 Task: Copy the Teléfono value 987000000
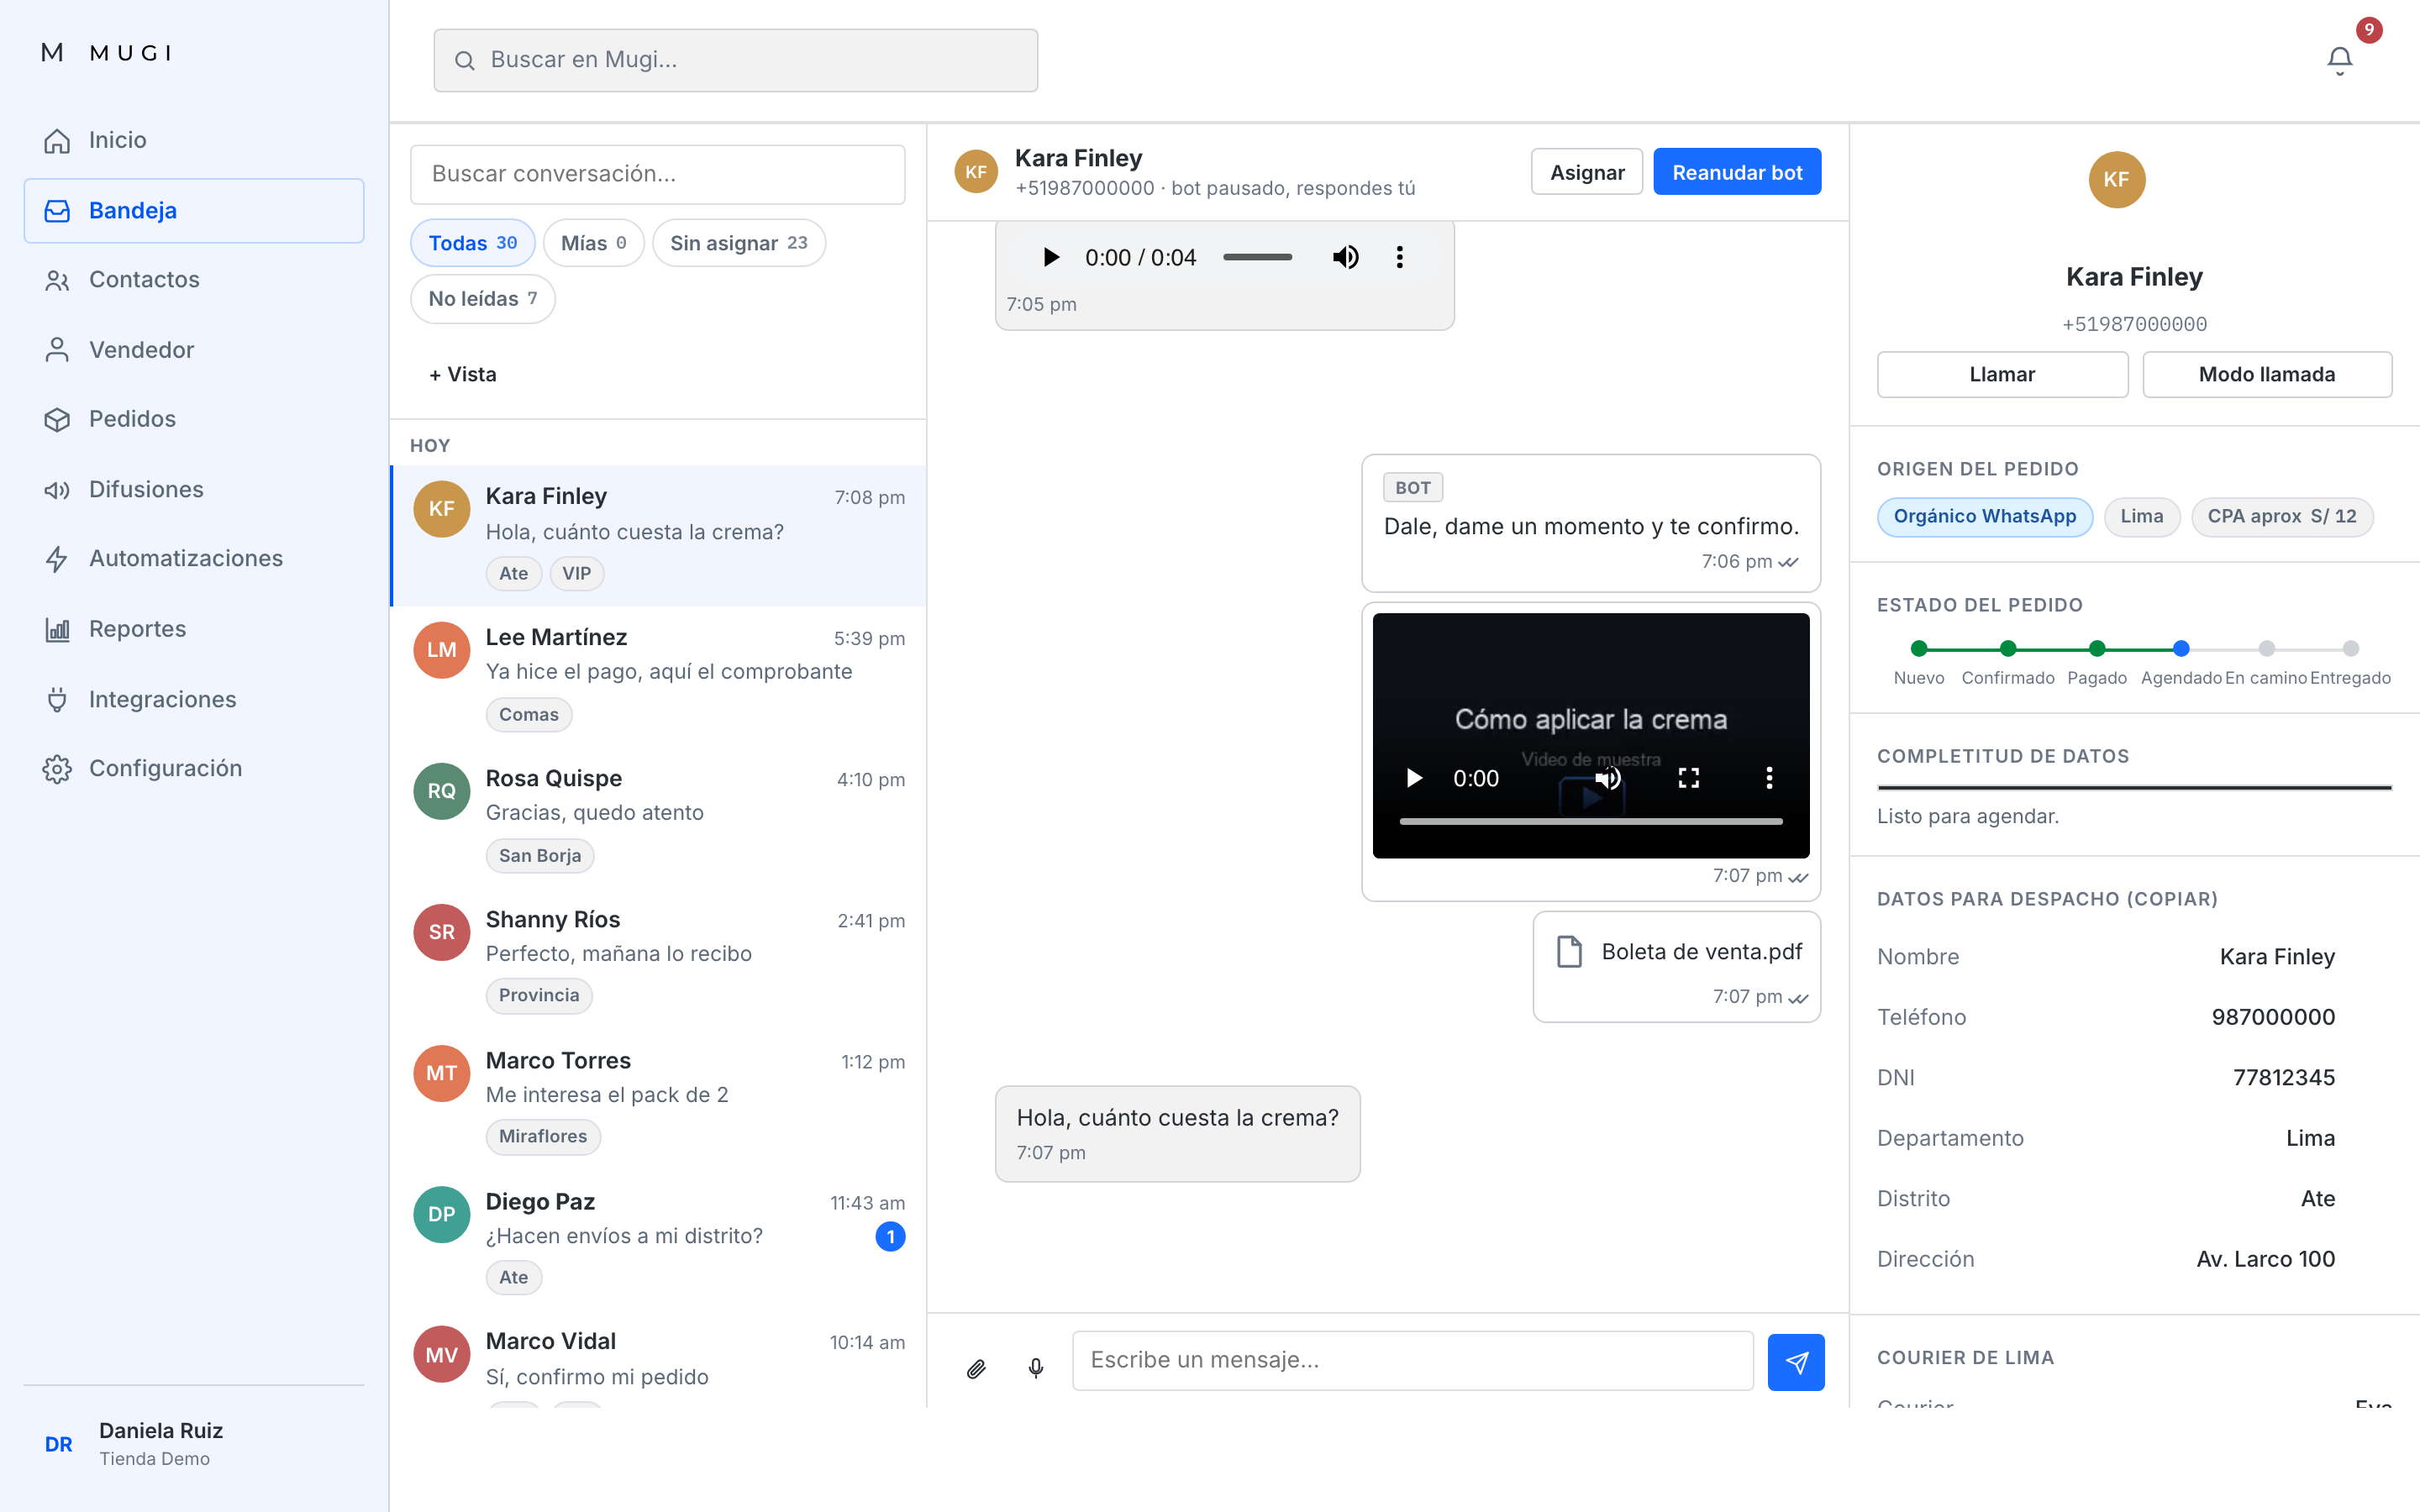[x=2273, y=1018]
